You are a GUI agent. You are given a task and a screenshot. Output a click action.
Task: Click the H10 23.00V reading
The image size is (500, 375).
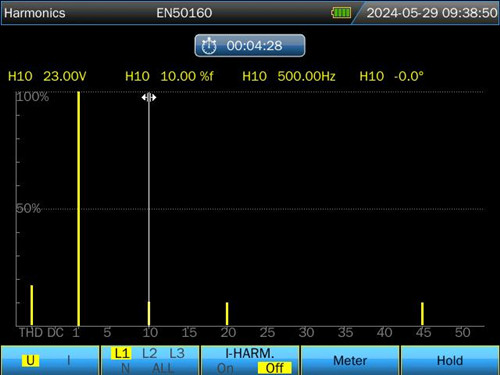pyautogui.click(x=47, y=76)
